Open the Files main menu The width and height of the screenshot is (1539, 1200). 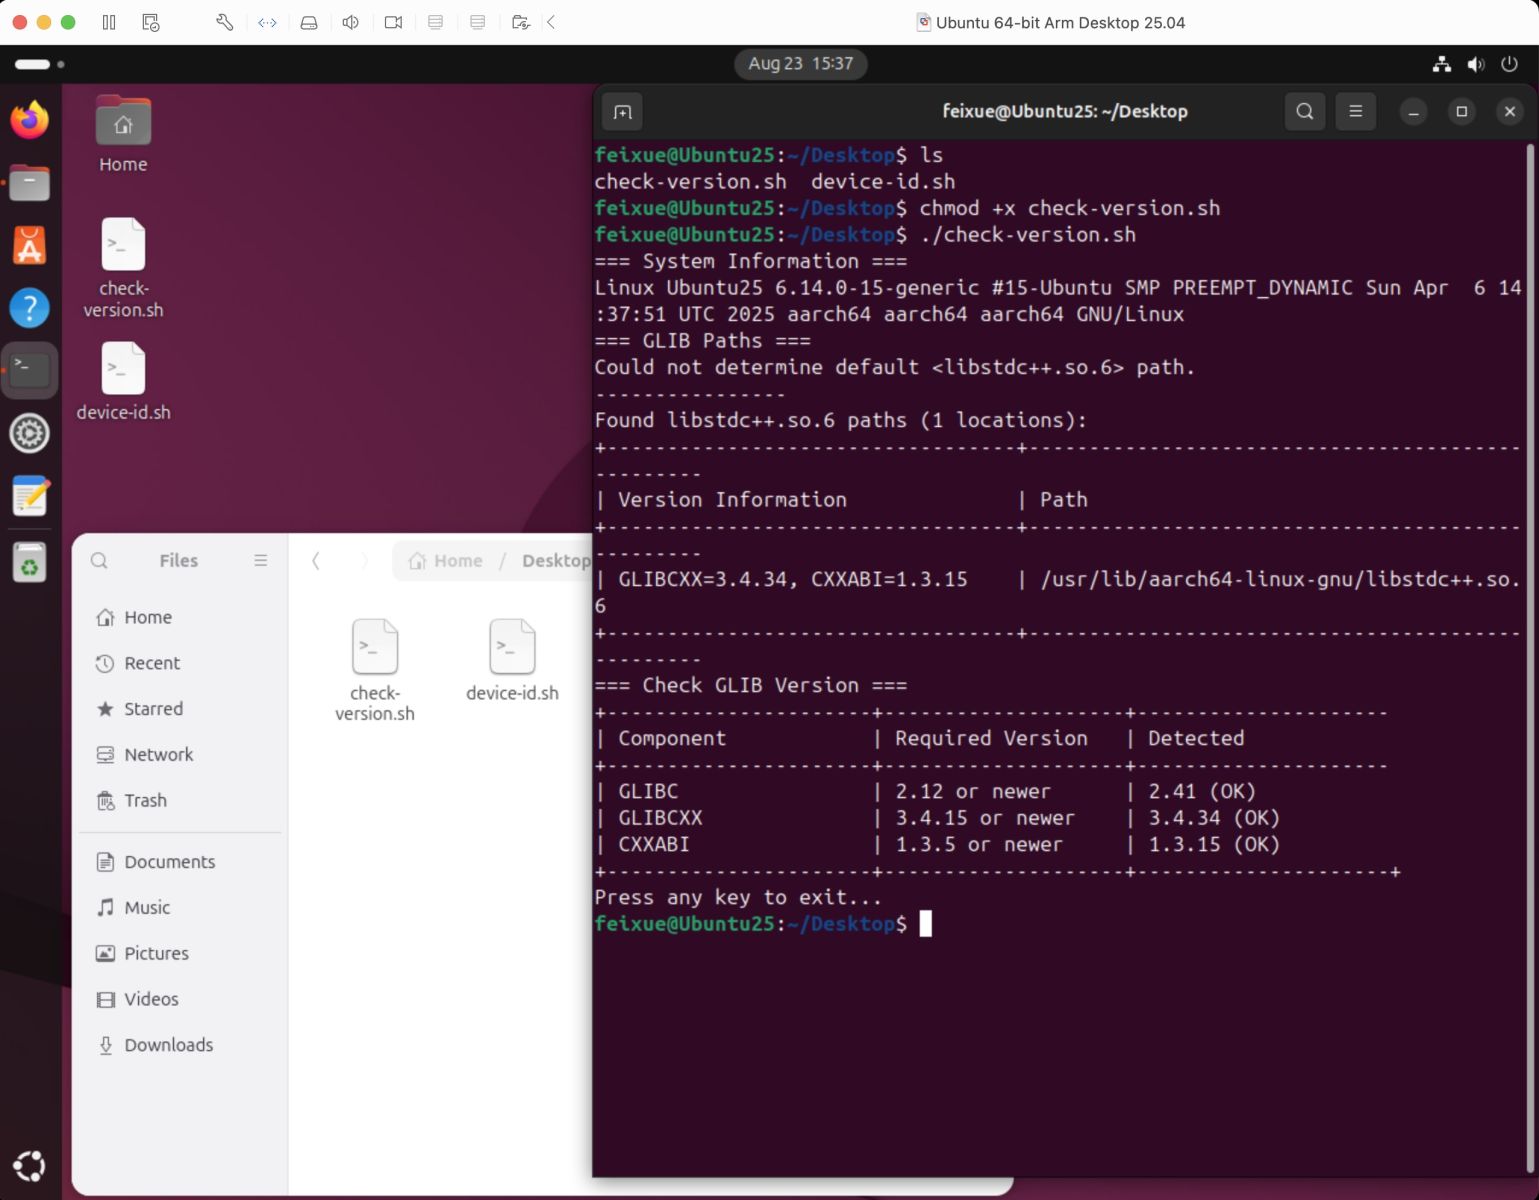tap(260, 561)
